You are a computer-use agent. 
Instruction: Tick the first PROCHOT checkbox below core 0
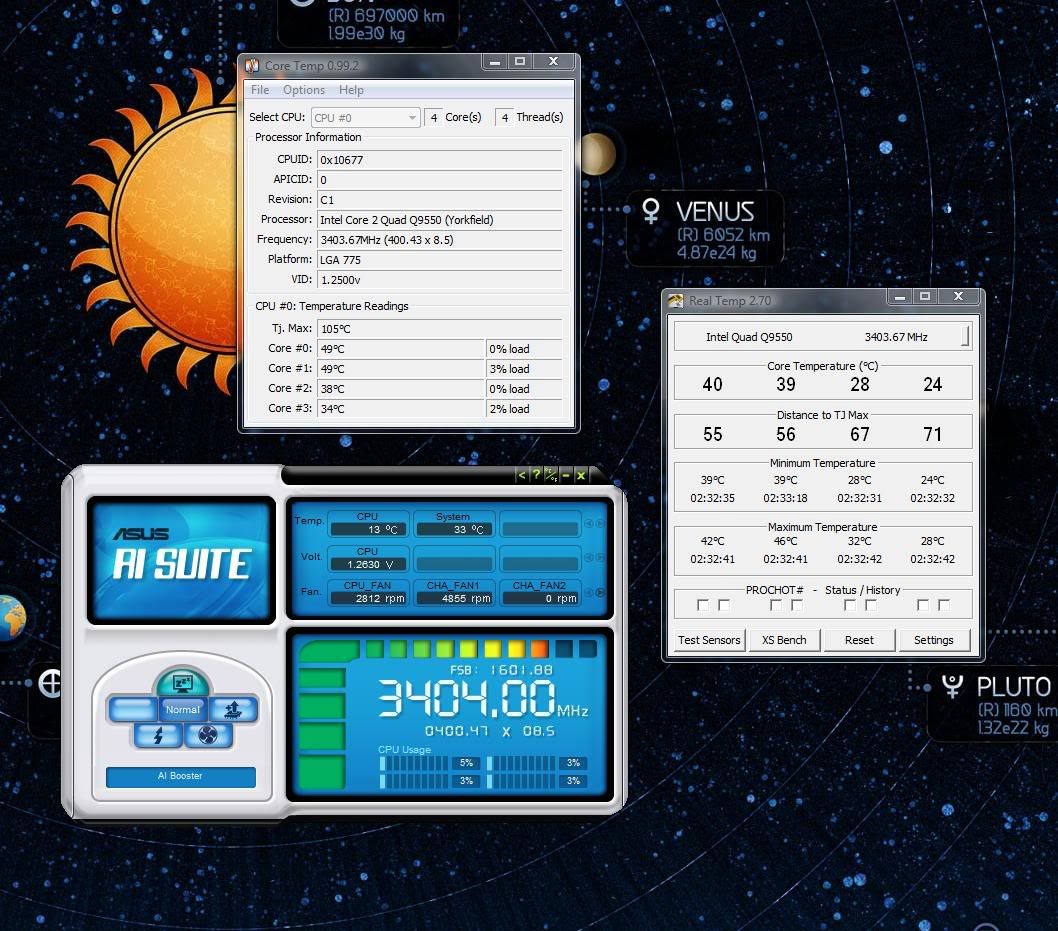[703, 605]
